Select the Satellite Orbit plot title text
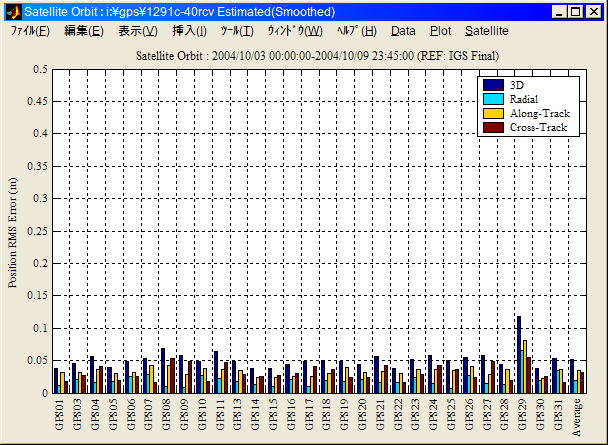 [317, 55]
